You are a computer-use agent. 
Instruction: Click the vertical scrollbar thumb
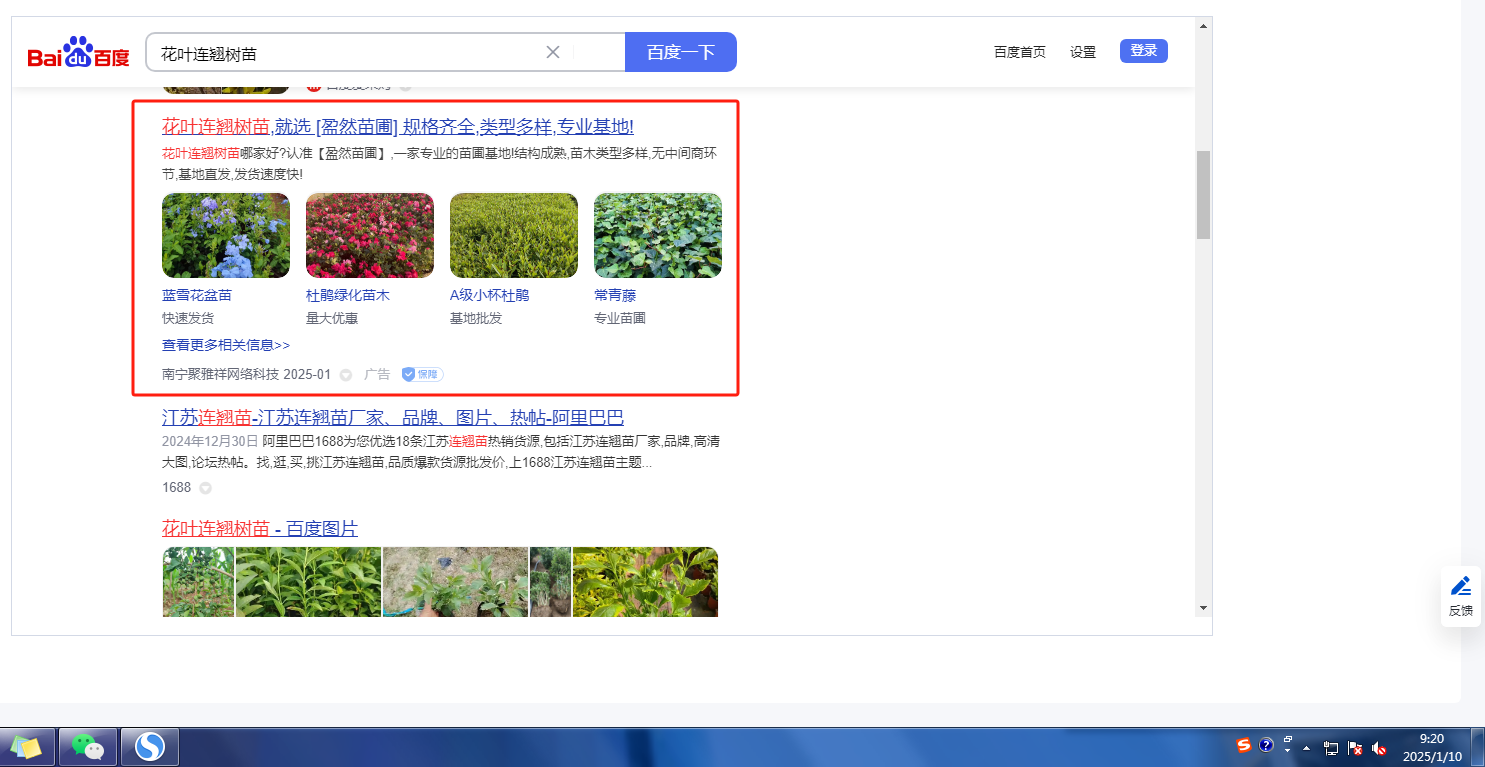point(1203,195)
